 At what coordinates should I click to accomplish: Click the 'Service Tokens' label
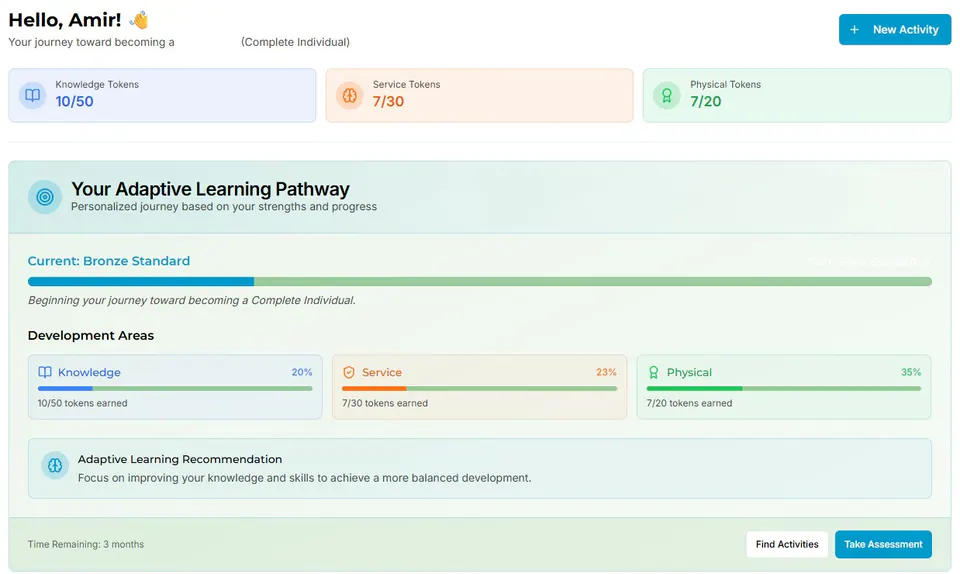[x=406, y=84]
